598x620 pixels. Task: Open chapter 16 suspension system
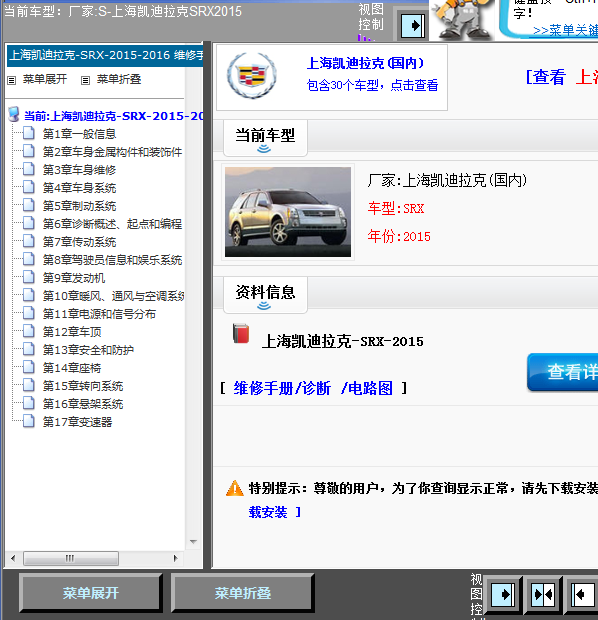click(x=83, y=404)
